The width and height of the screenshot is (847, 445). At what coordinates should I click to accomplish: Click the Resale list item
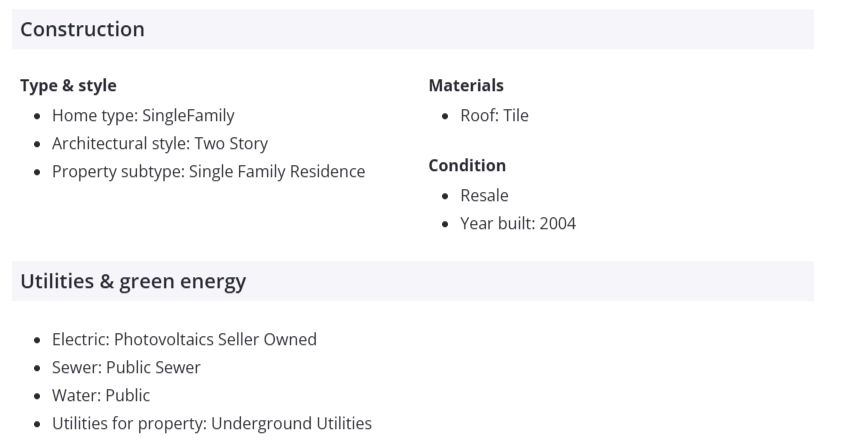click(x=484, y=195)
